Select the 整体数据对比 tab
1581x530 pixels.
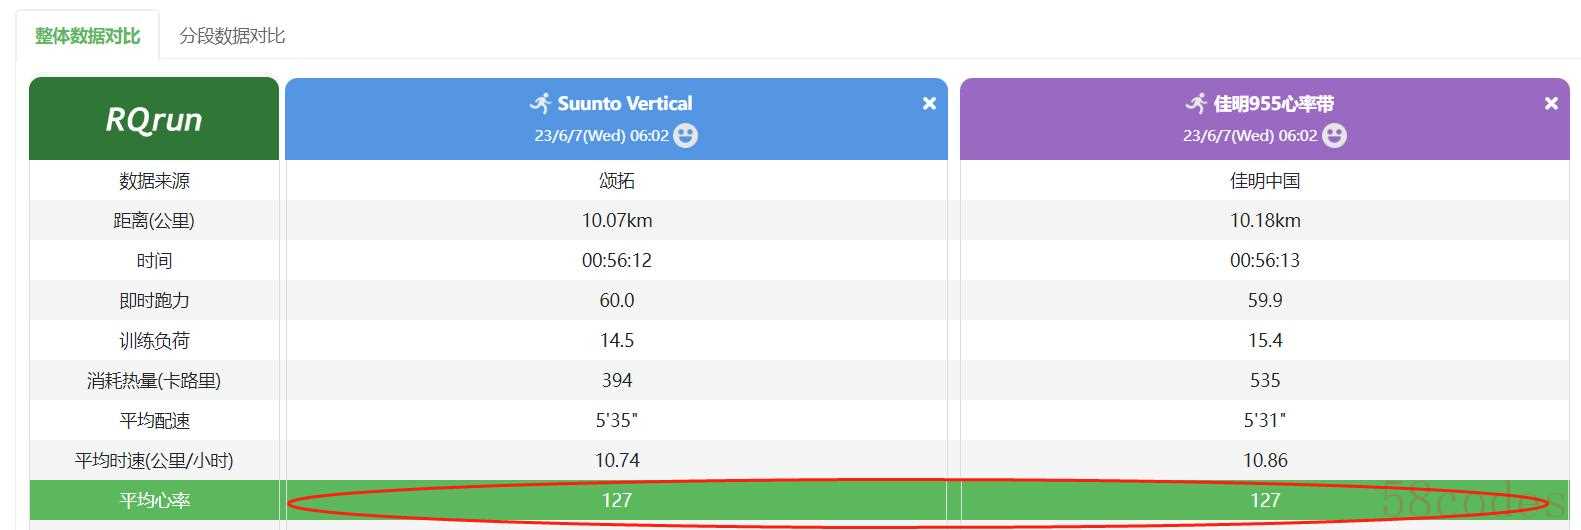tap(87, 36)
